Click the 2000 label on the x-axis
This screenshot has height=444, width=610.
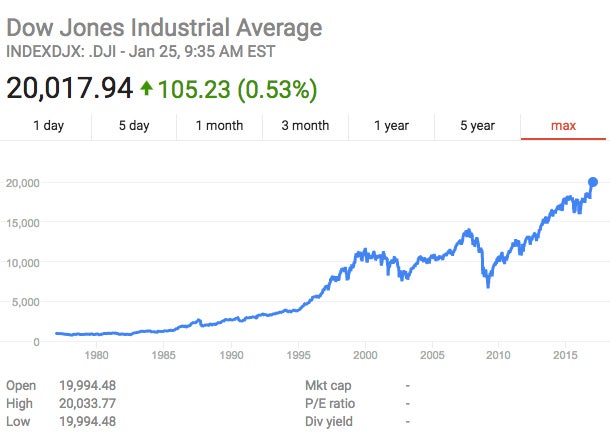point(365,355)
